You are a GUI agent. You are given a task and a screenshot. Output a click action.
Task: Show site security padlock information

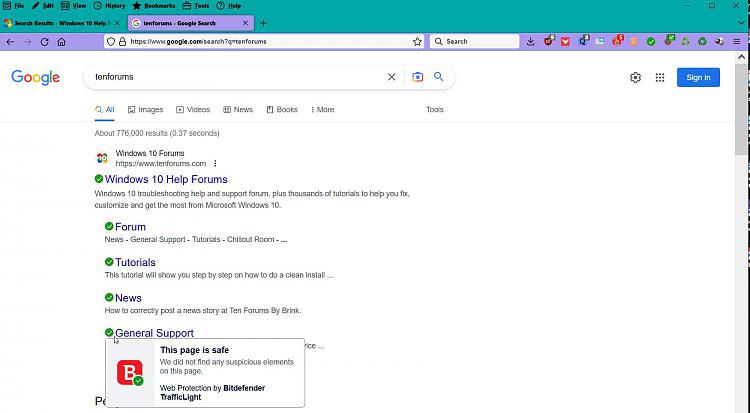[x=122, y=42]
